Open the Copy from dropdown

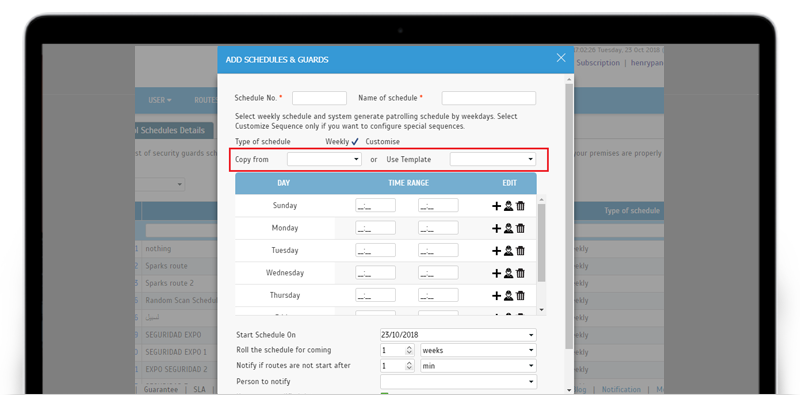click(324, 159)
